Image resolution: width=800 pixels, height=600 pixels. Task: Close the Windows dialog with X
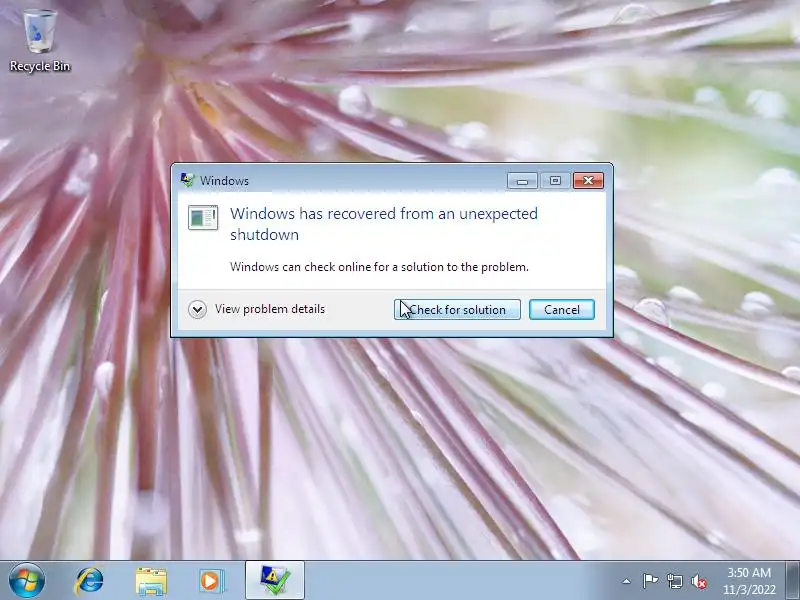[x=588, y=181]
